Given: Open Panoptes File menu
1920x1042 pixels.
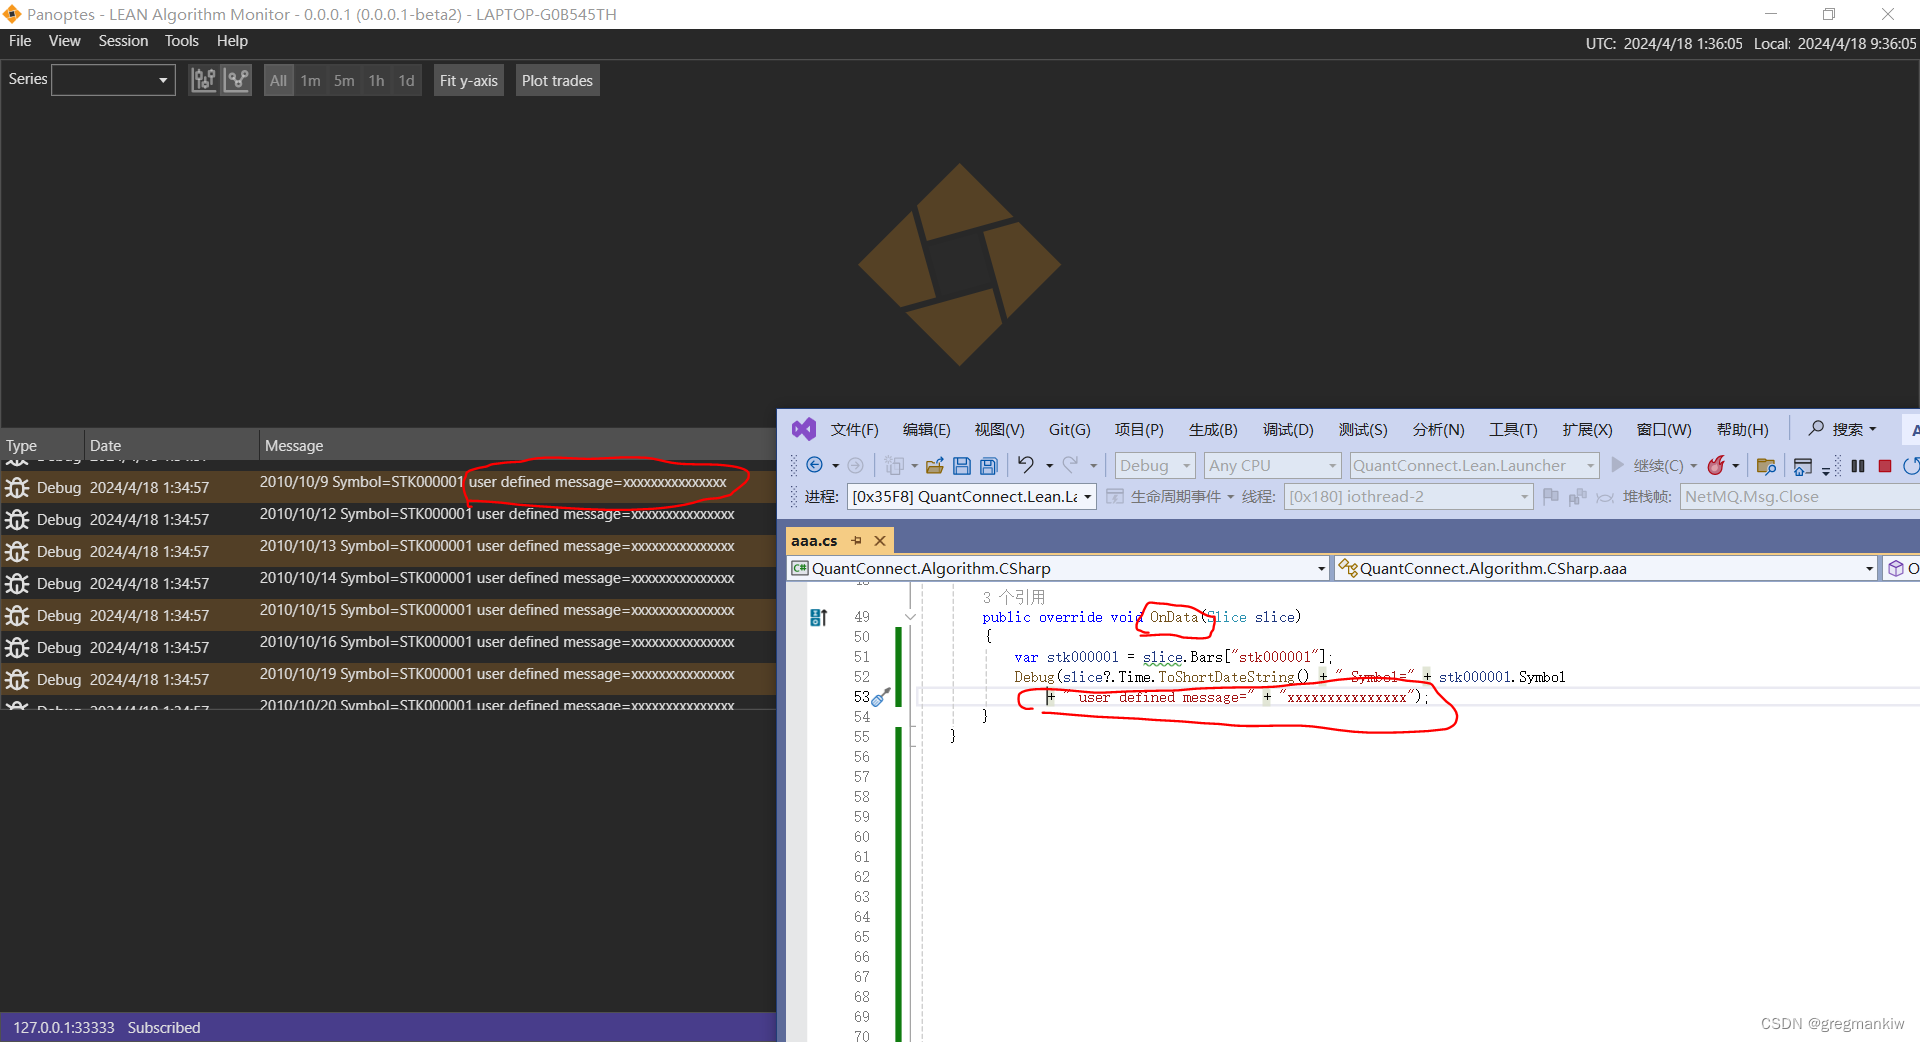Looking at the screenshot, I should pos(20,41).
